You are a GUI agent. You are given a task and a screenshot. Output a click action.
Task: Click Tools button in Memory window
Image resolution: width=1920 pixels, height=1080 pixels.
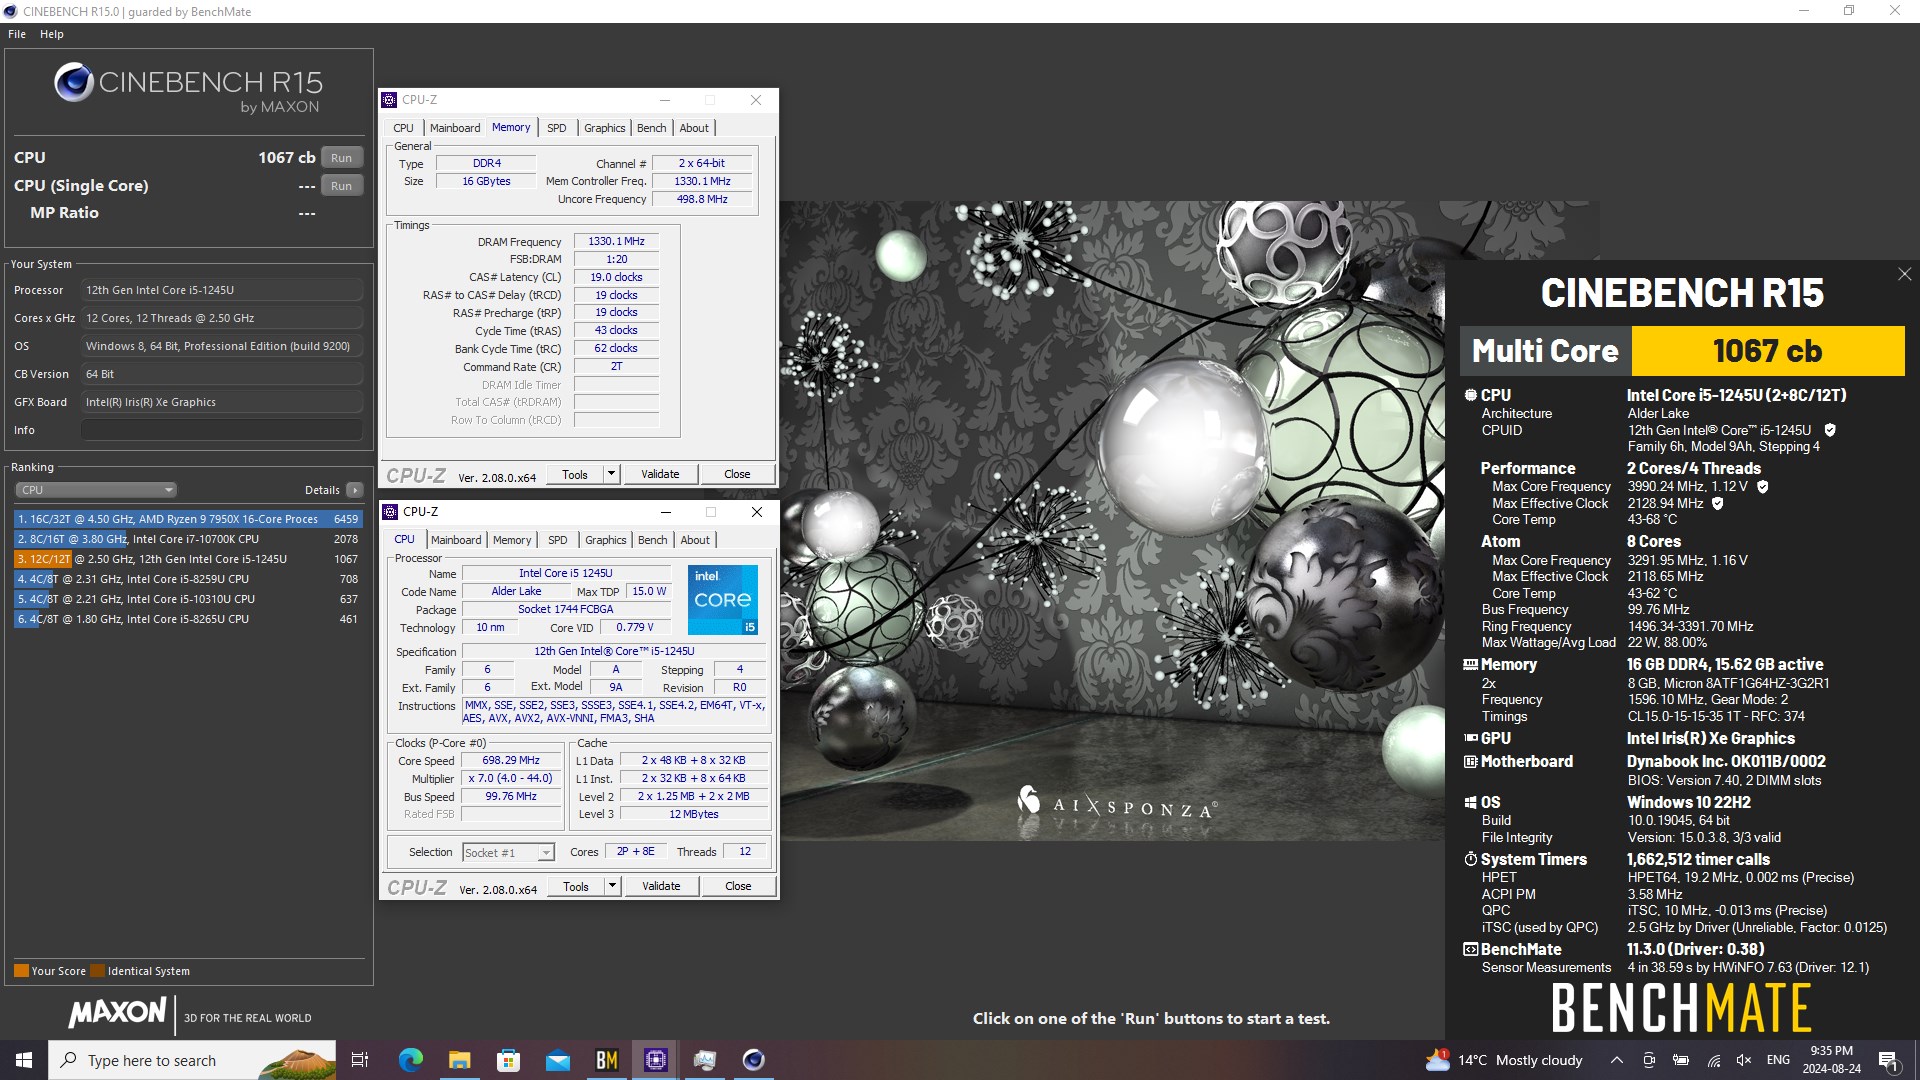click(575, 475)
